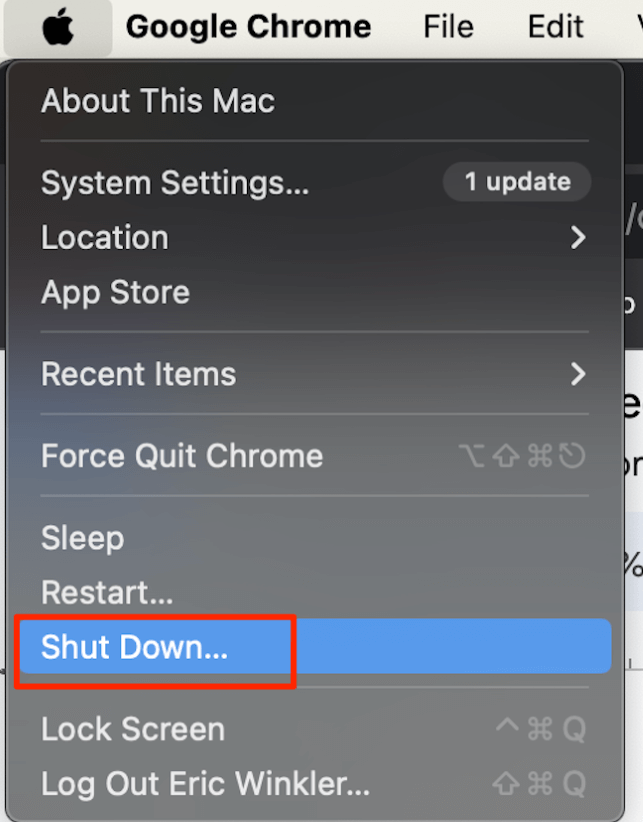Open the Edit menu
This screenshot has width=643, height=822.
click(555, 26)
